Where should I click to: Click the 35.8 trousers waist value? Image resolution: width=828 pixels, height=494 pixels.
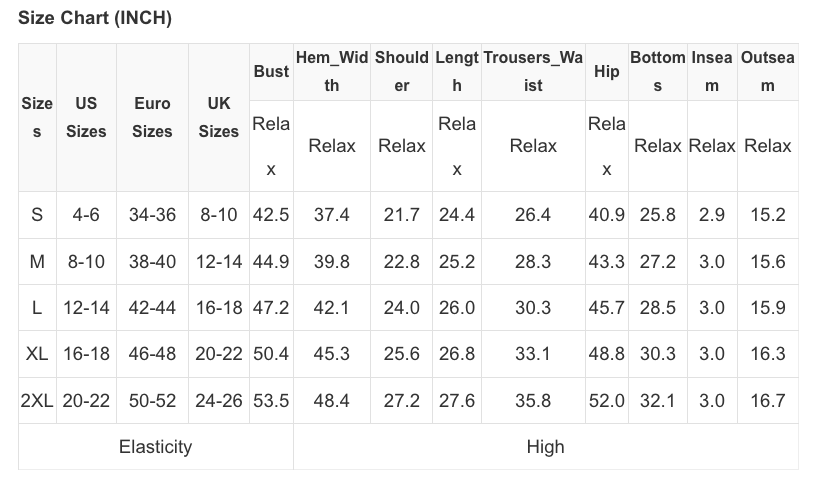point(533,400)
